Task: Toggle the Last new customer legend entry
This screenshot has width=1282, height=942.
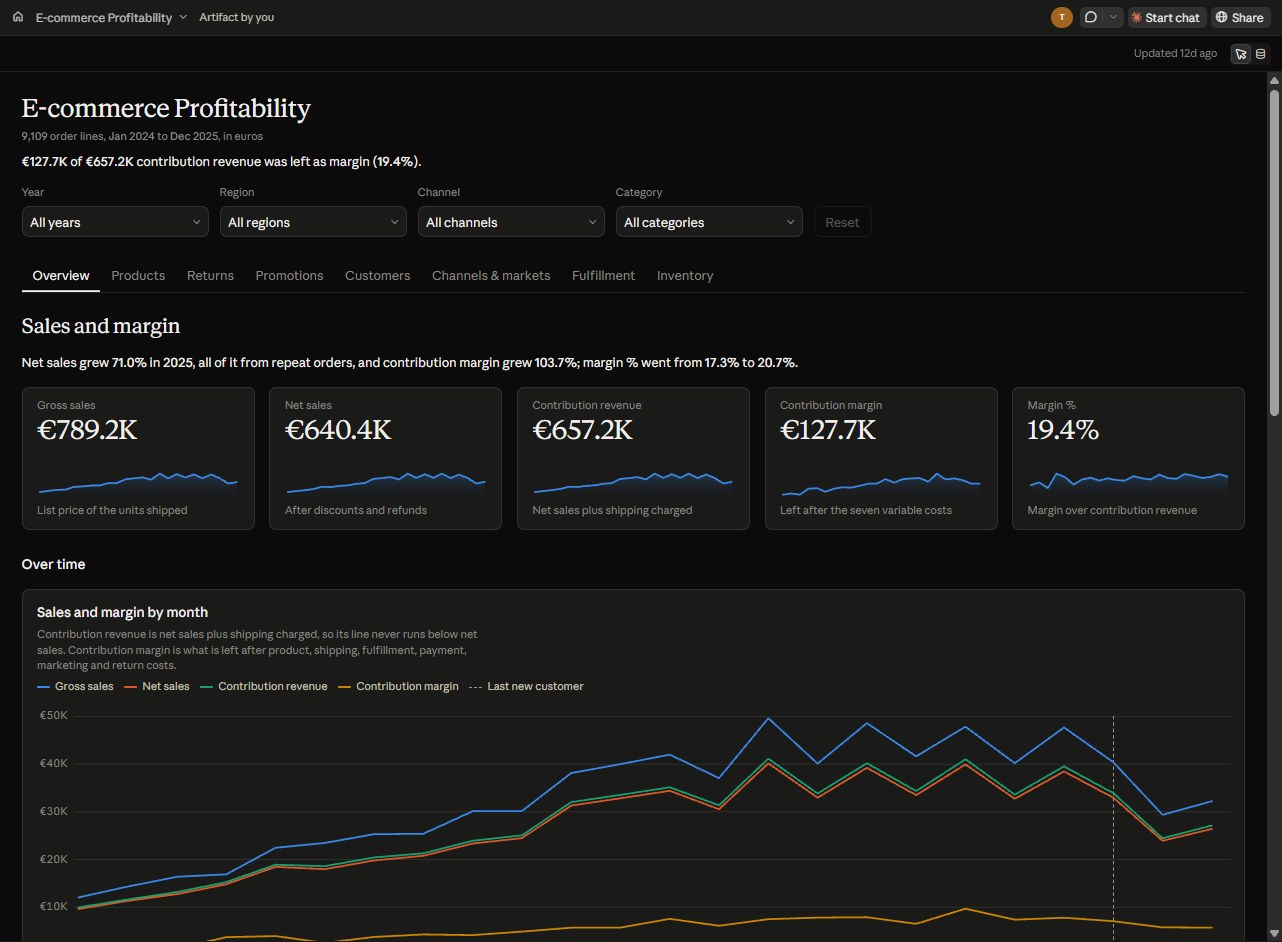Action: [526, 686]
